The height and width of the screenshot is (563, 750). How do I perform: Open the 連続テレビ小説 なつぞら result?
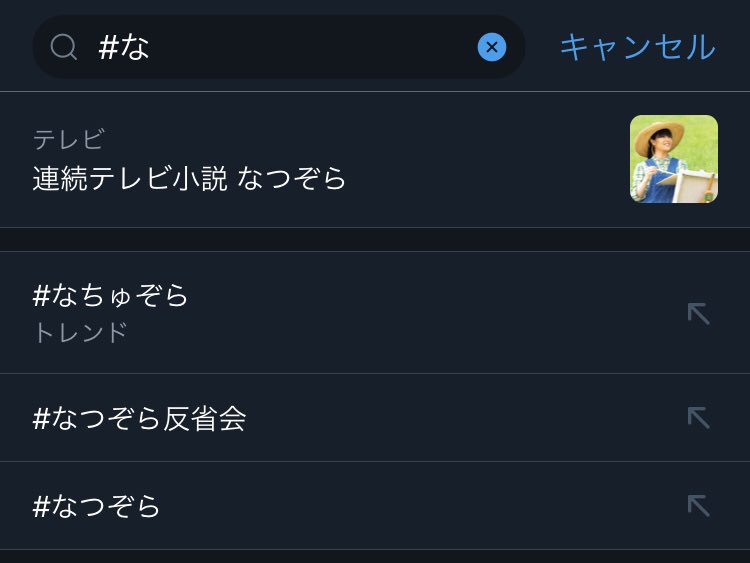[375, 159]
